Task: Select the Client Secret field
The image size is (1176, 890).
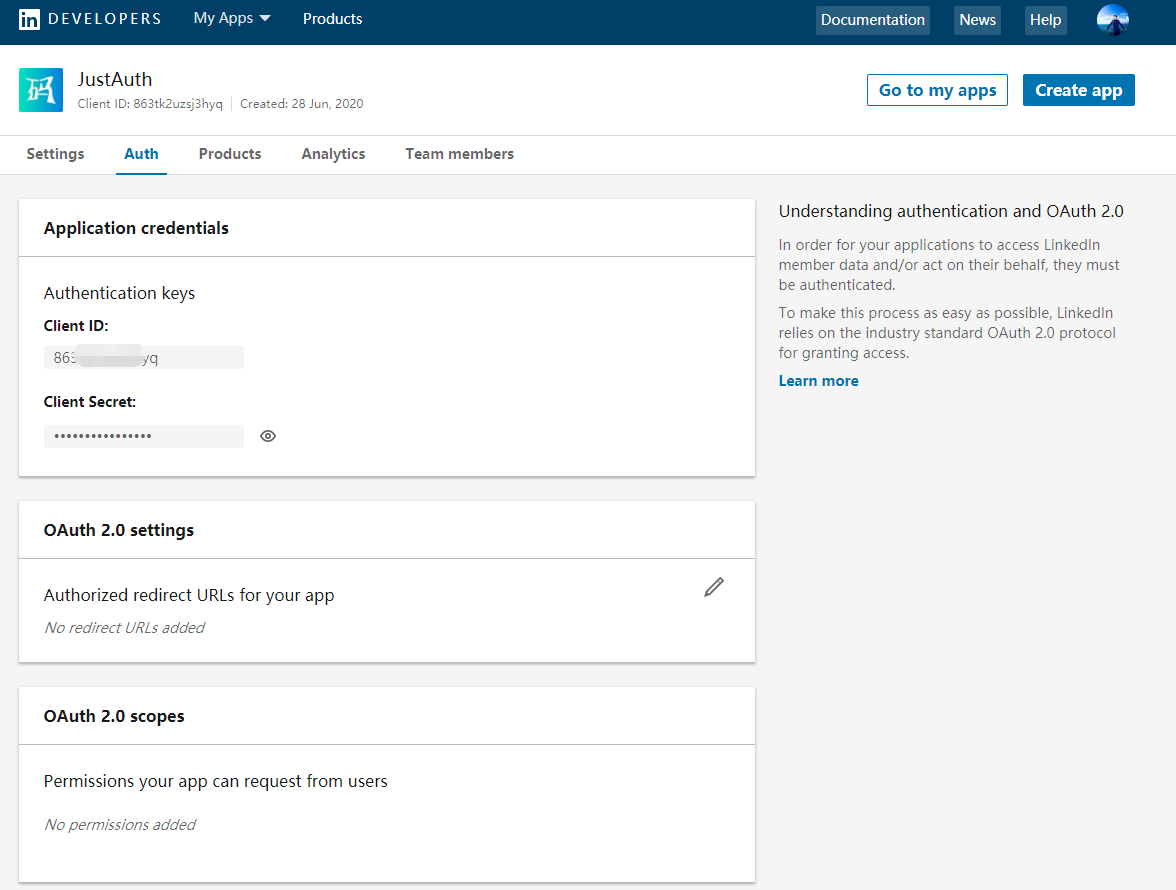Action: pos(144,436)
